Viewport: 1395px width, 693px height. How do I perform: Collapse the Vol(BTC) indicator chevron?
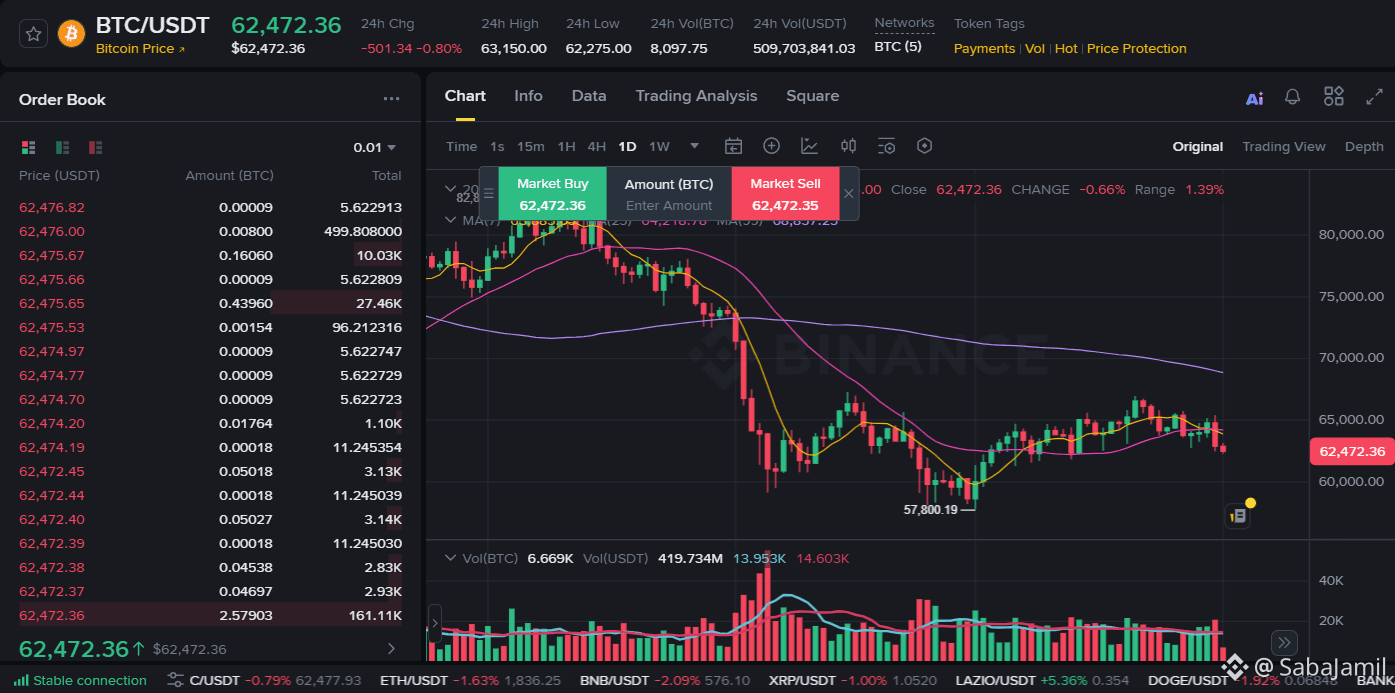(450, 558)
